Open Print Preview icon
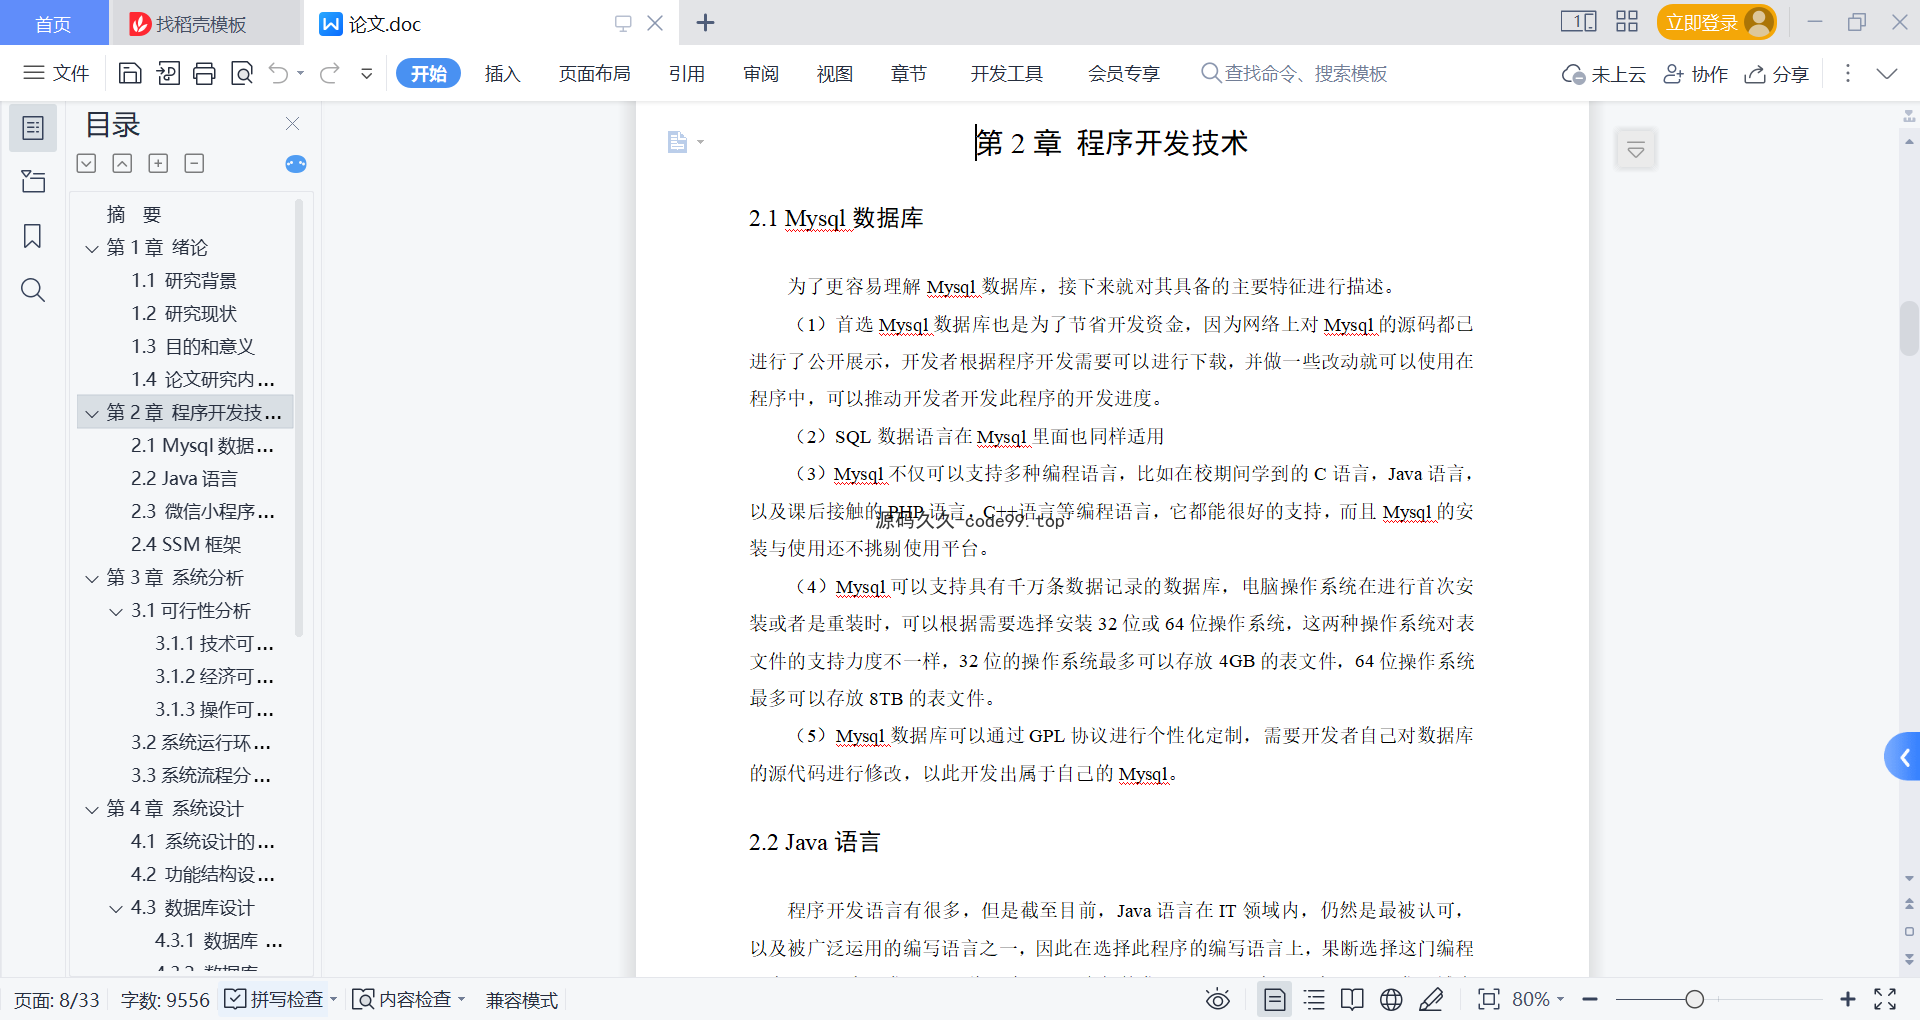The image size is (1920, 1020). click(242, 73)
